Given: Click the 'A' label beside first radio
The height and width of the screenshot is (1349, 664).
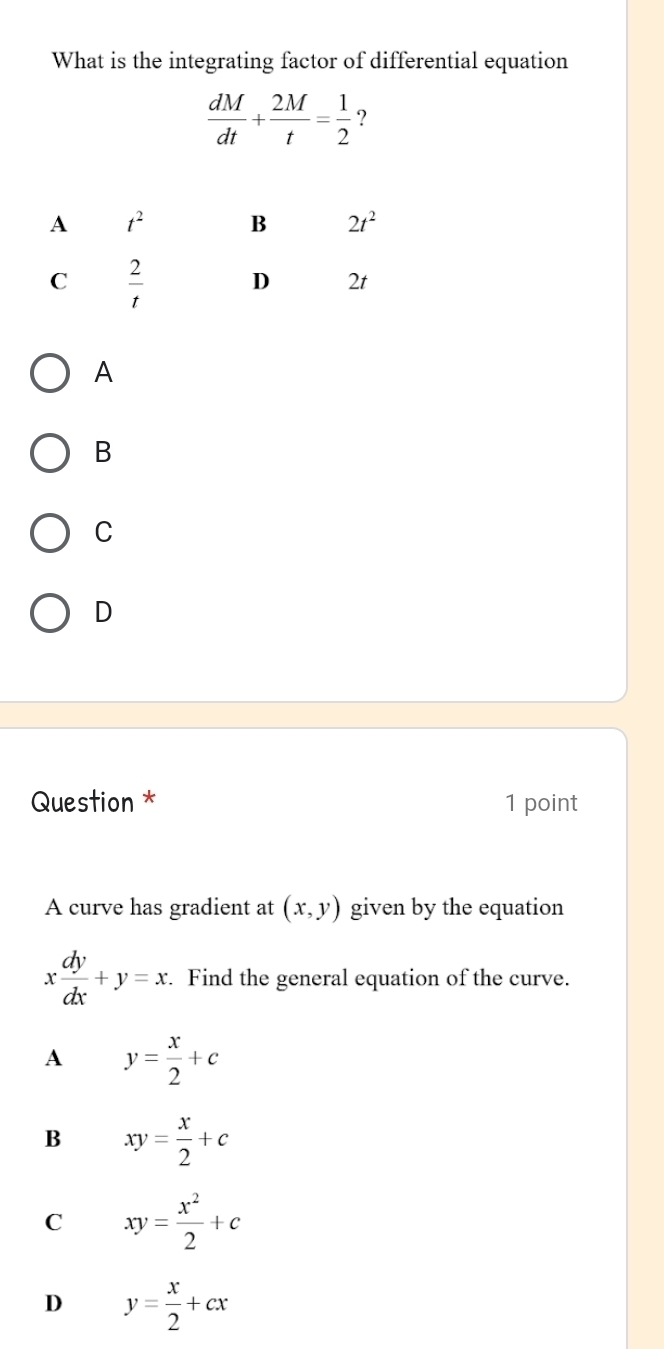Looking at the screenshot, I should click(103, 373).
